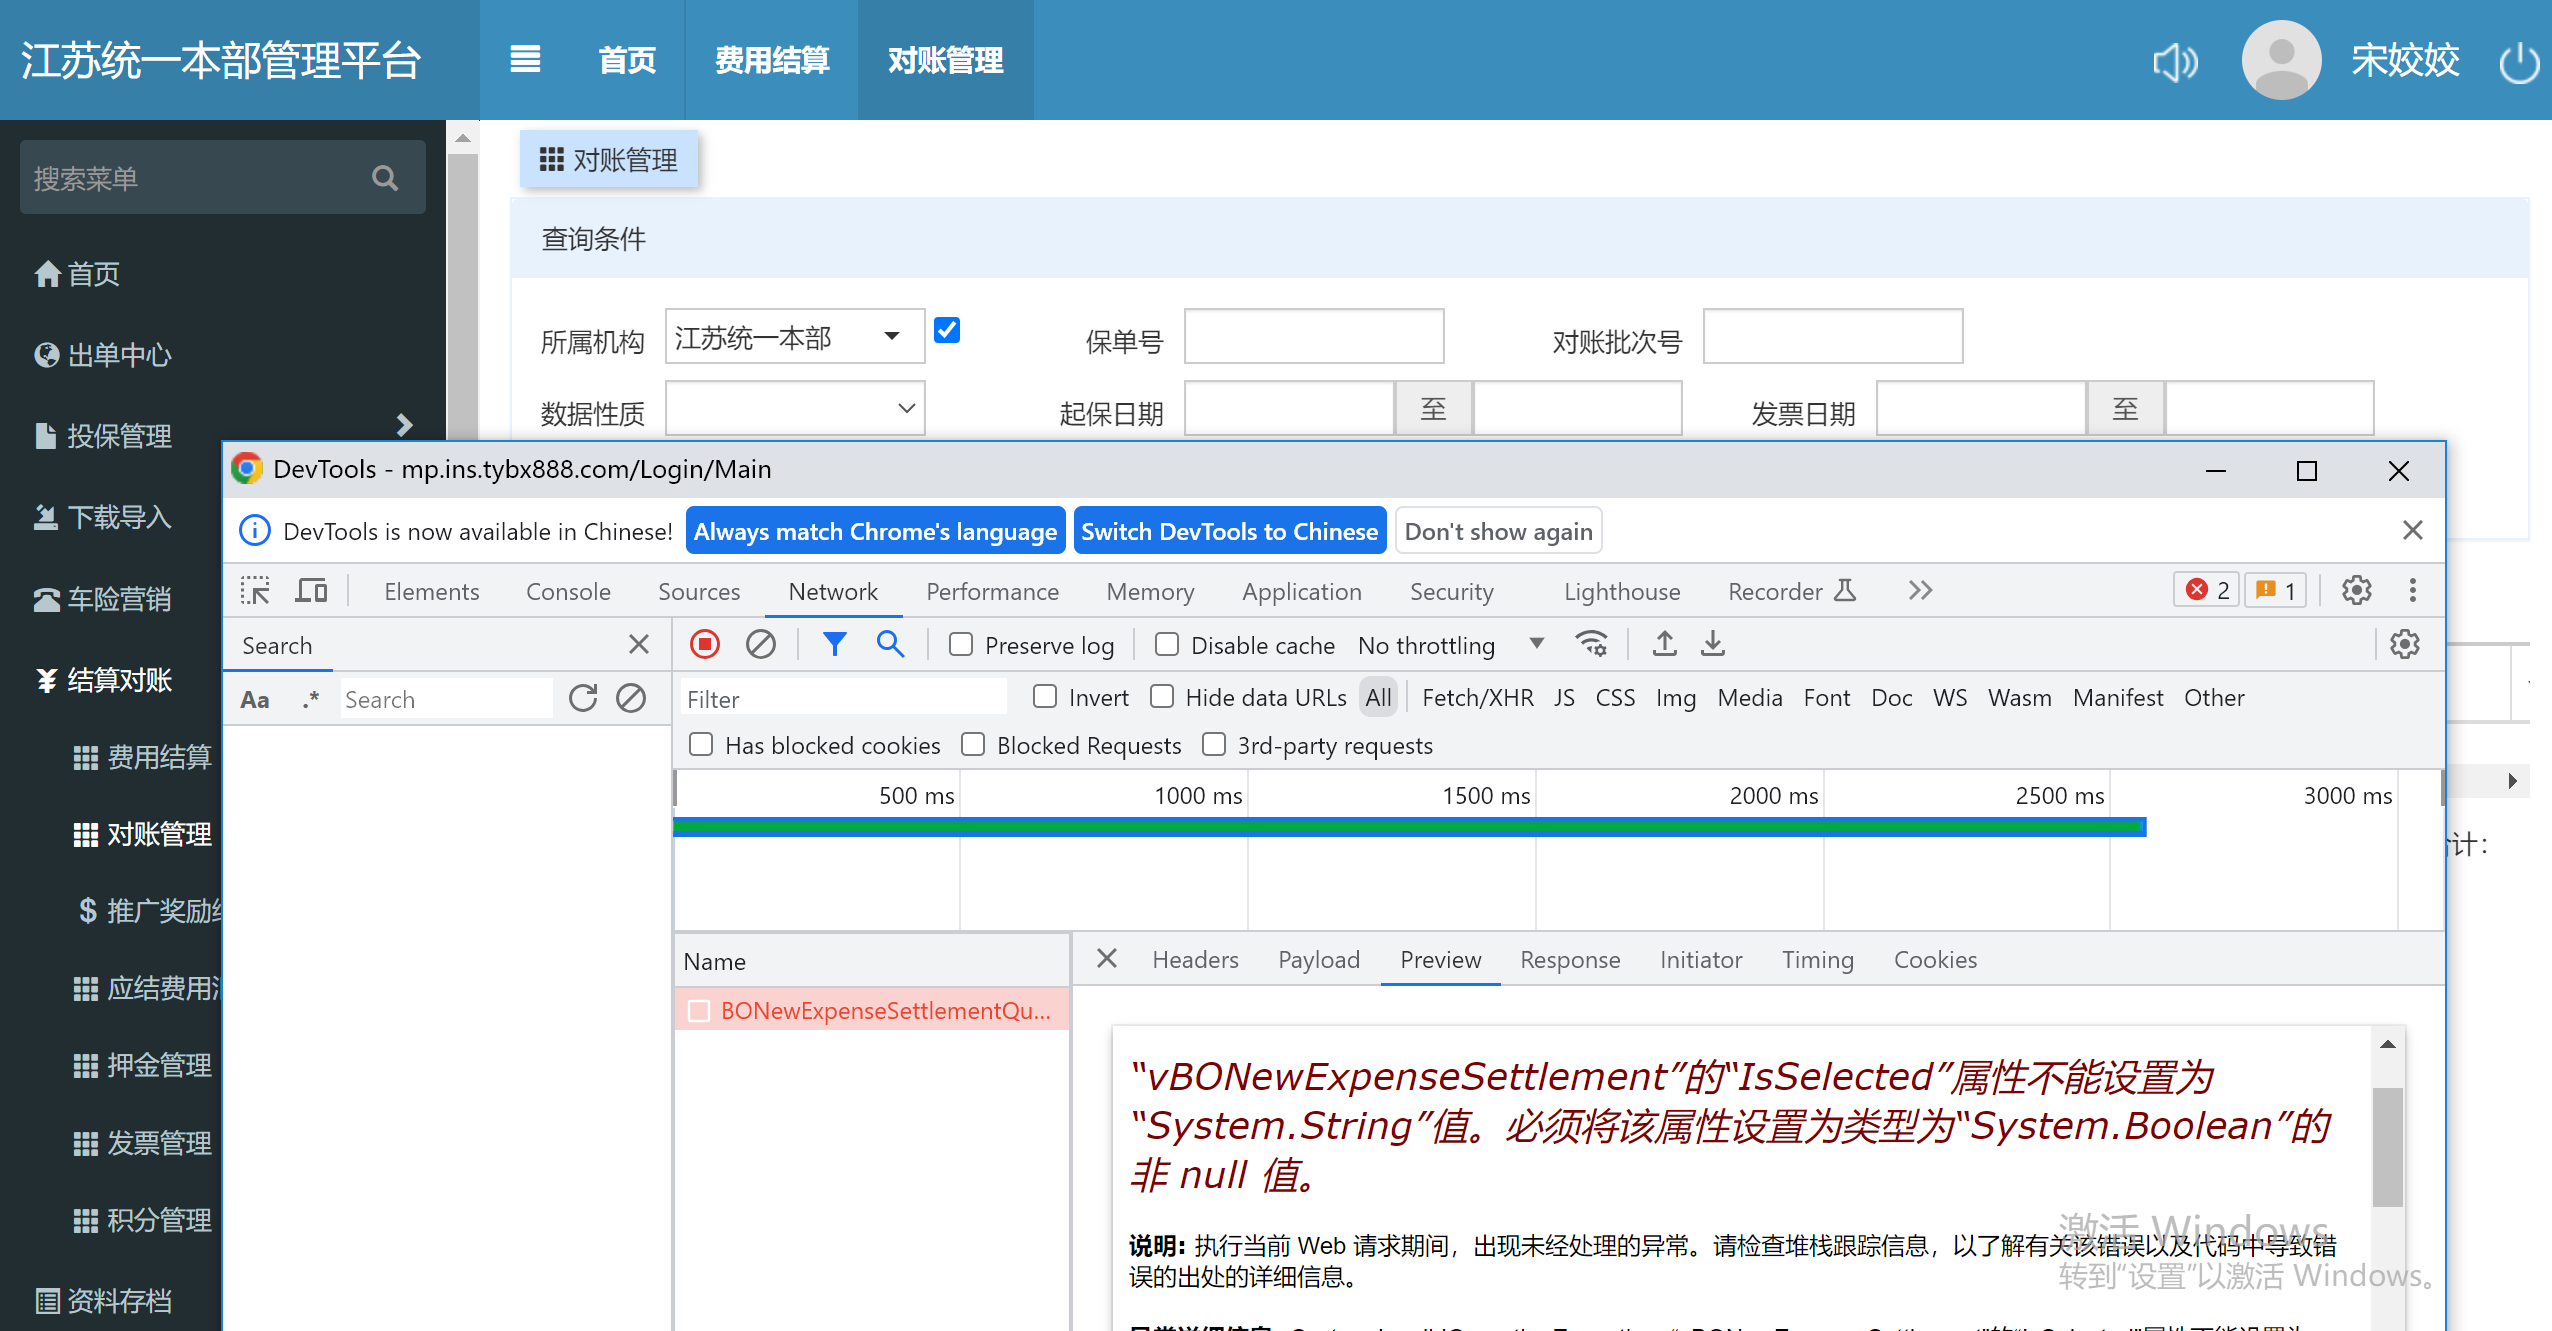Click the 保单号 input field
Image resolution: width=2552 pixels, height=1331 pixels.
[1313, 337]
